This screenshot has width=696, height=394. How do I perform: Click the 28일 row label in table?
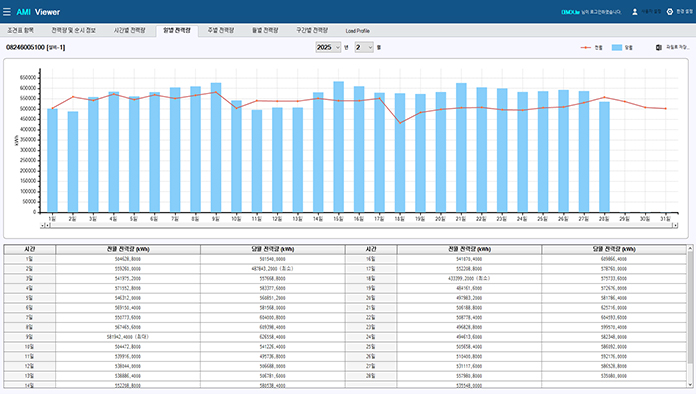click(371, 376)
